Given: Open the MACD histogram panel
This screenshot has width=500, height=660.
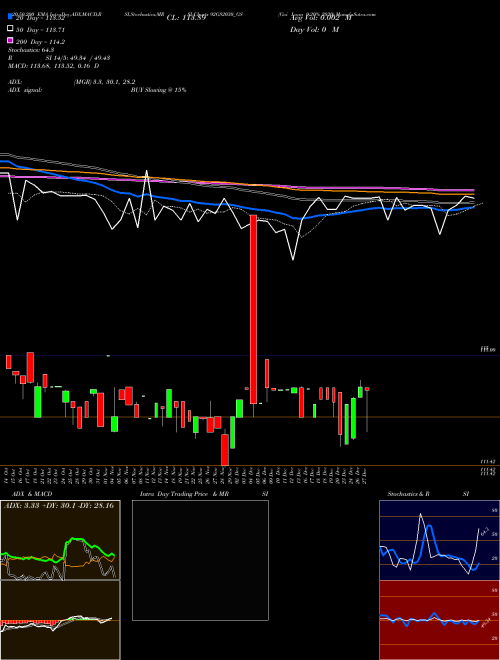Looking at the screenshot, I should [x=60, y=620].
